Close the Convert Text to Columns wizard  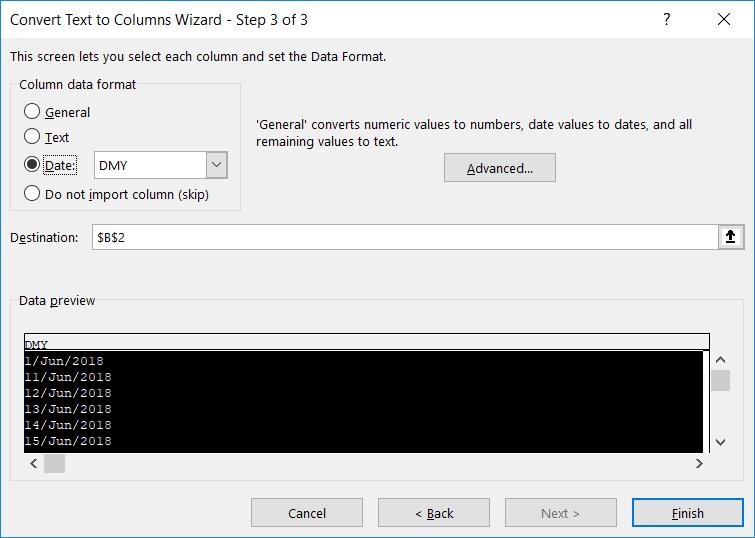(x=723, y=20)
